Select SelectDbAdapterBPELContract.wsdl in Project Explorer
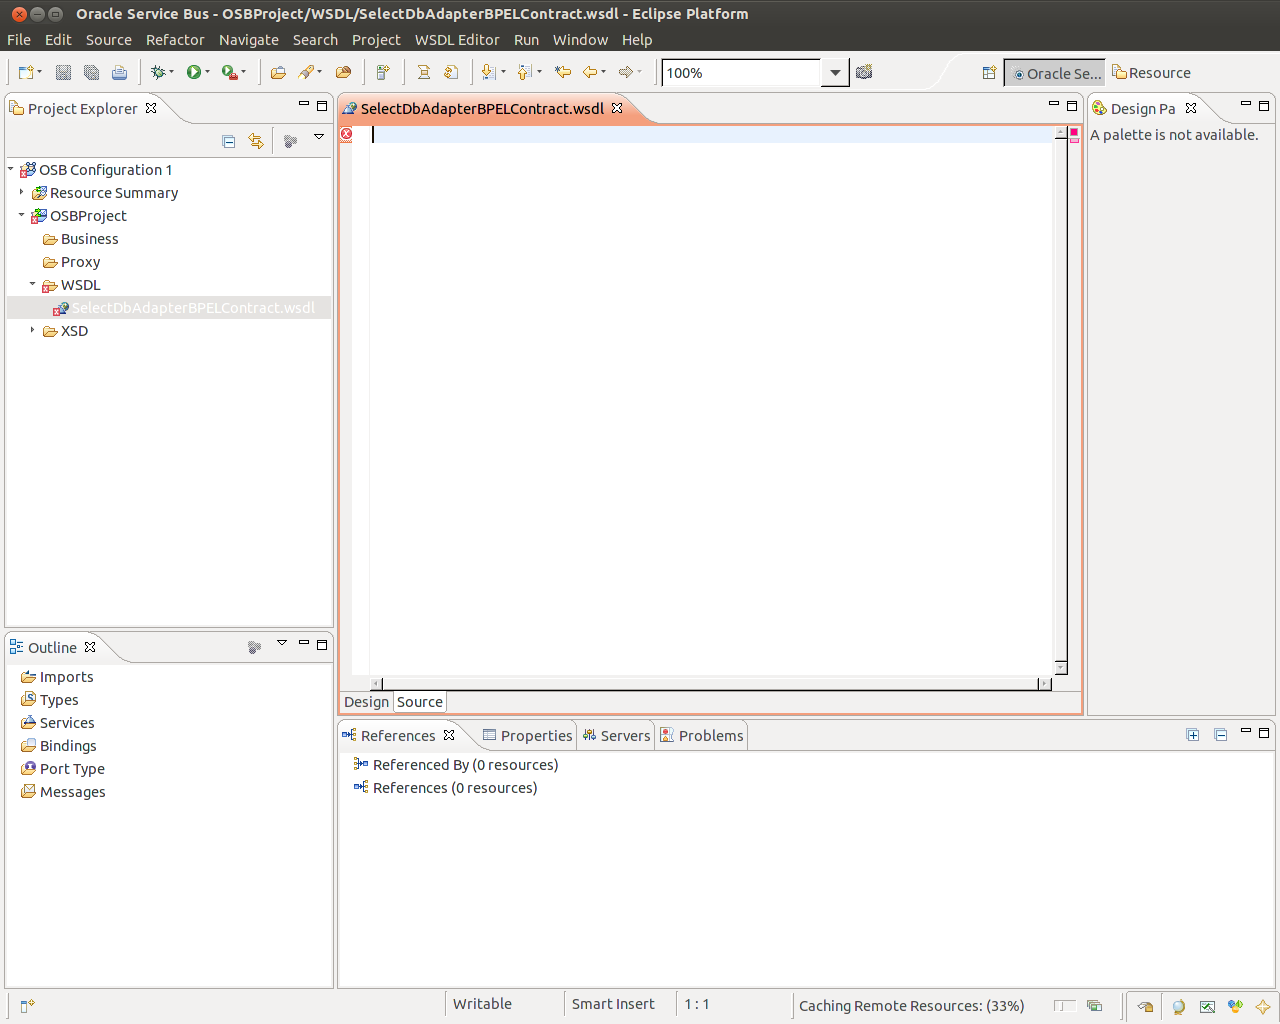Screen dimensions: 1280x1024 click(x=193, y=307)
